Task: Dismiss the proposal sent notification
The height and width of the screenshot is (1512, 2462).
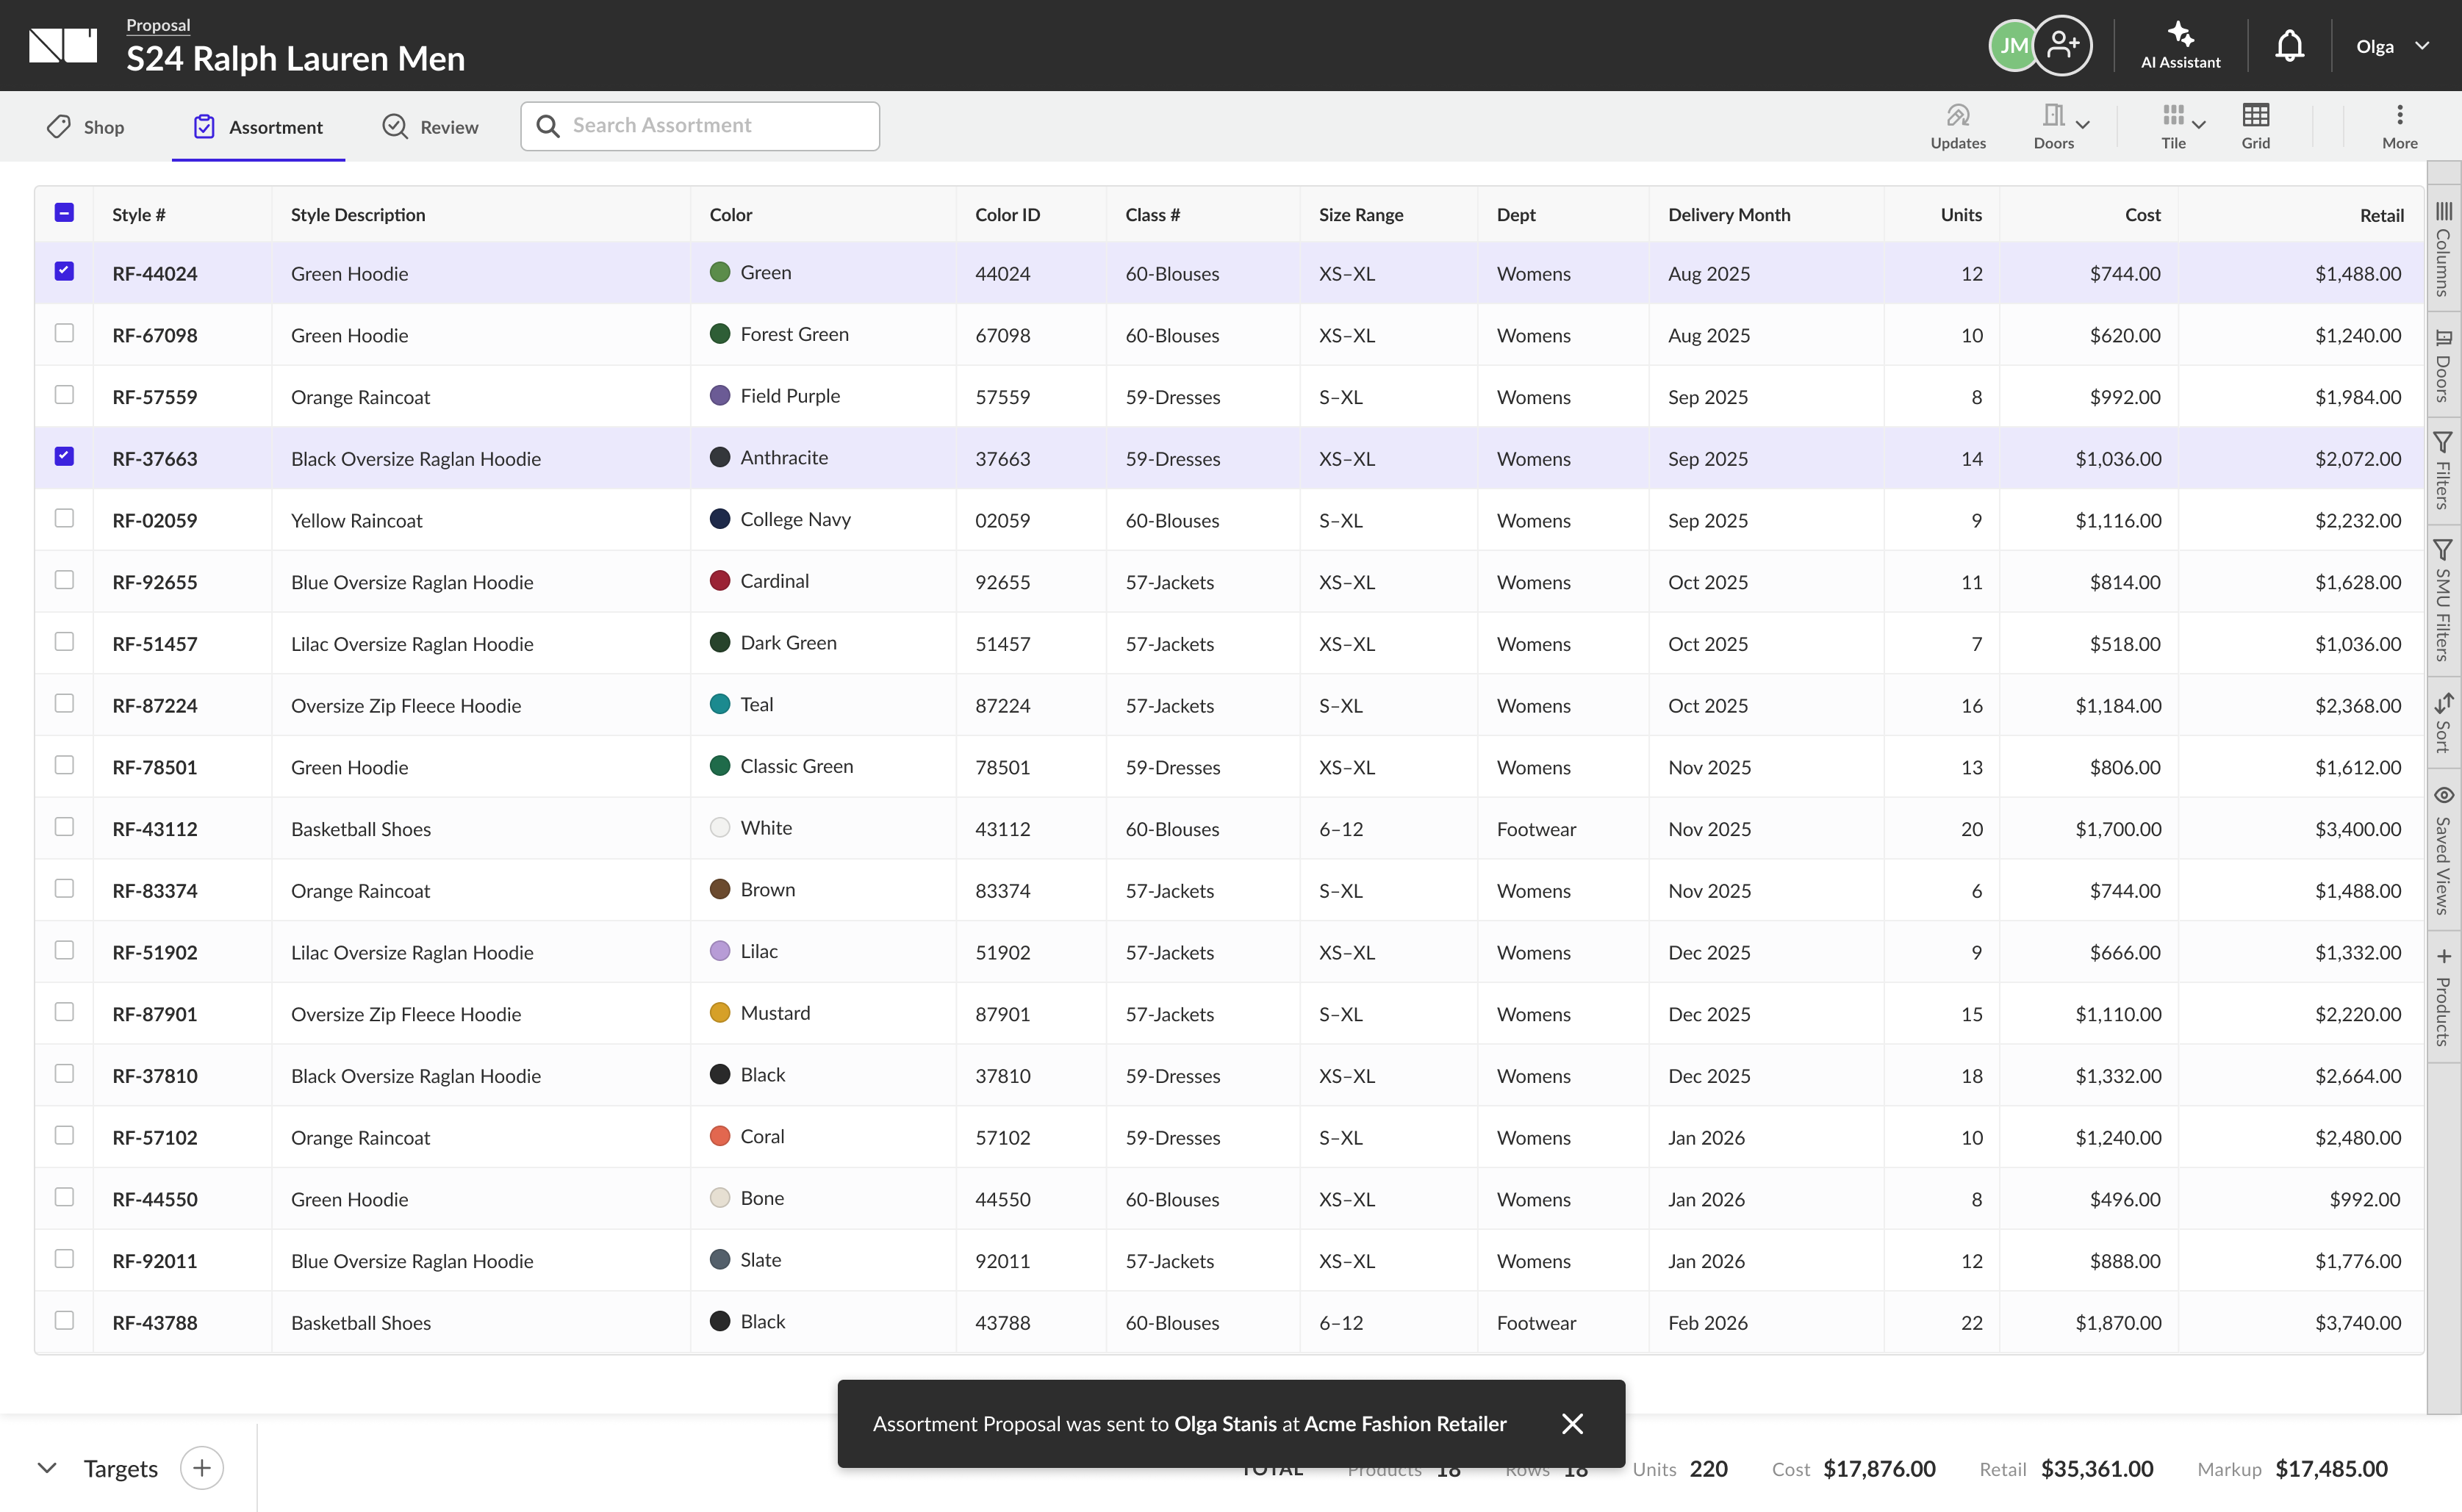Action: [x=1572, y=1423]
